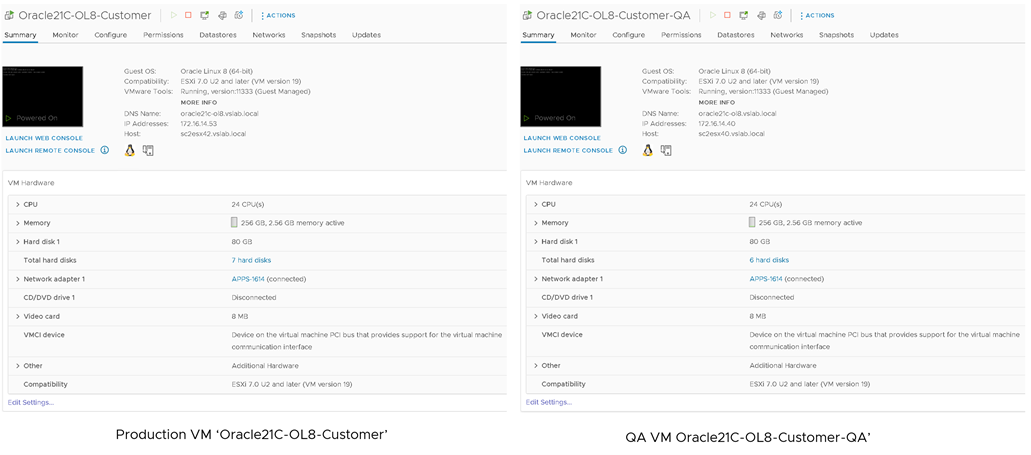Click red Power Off icon in QA VM toolbar
1031x455 pixels.
[727, 14]
